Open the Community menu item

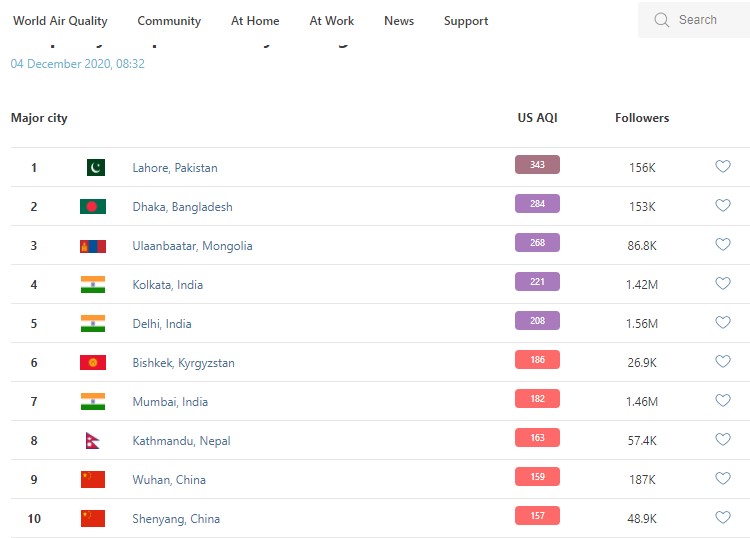(169, 21)
